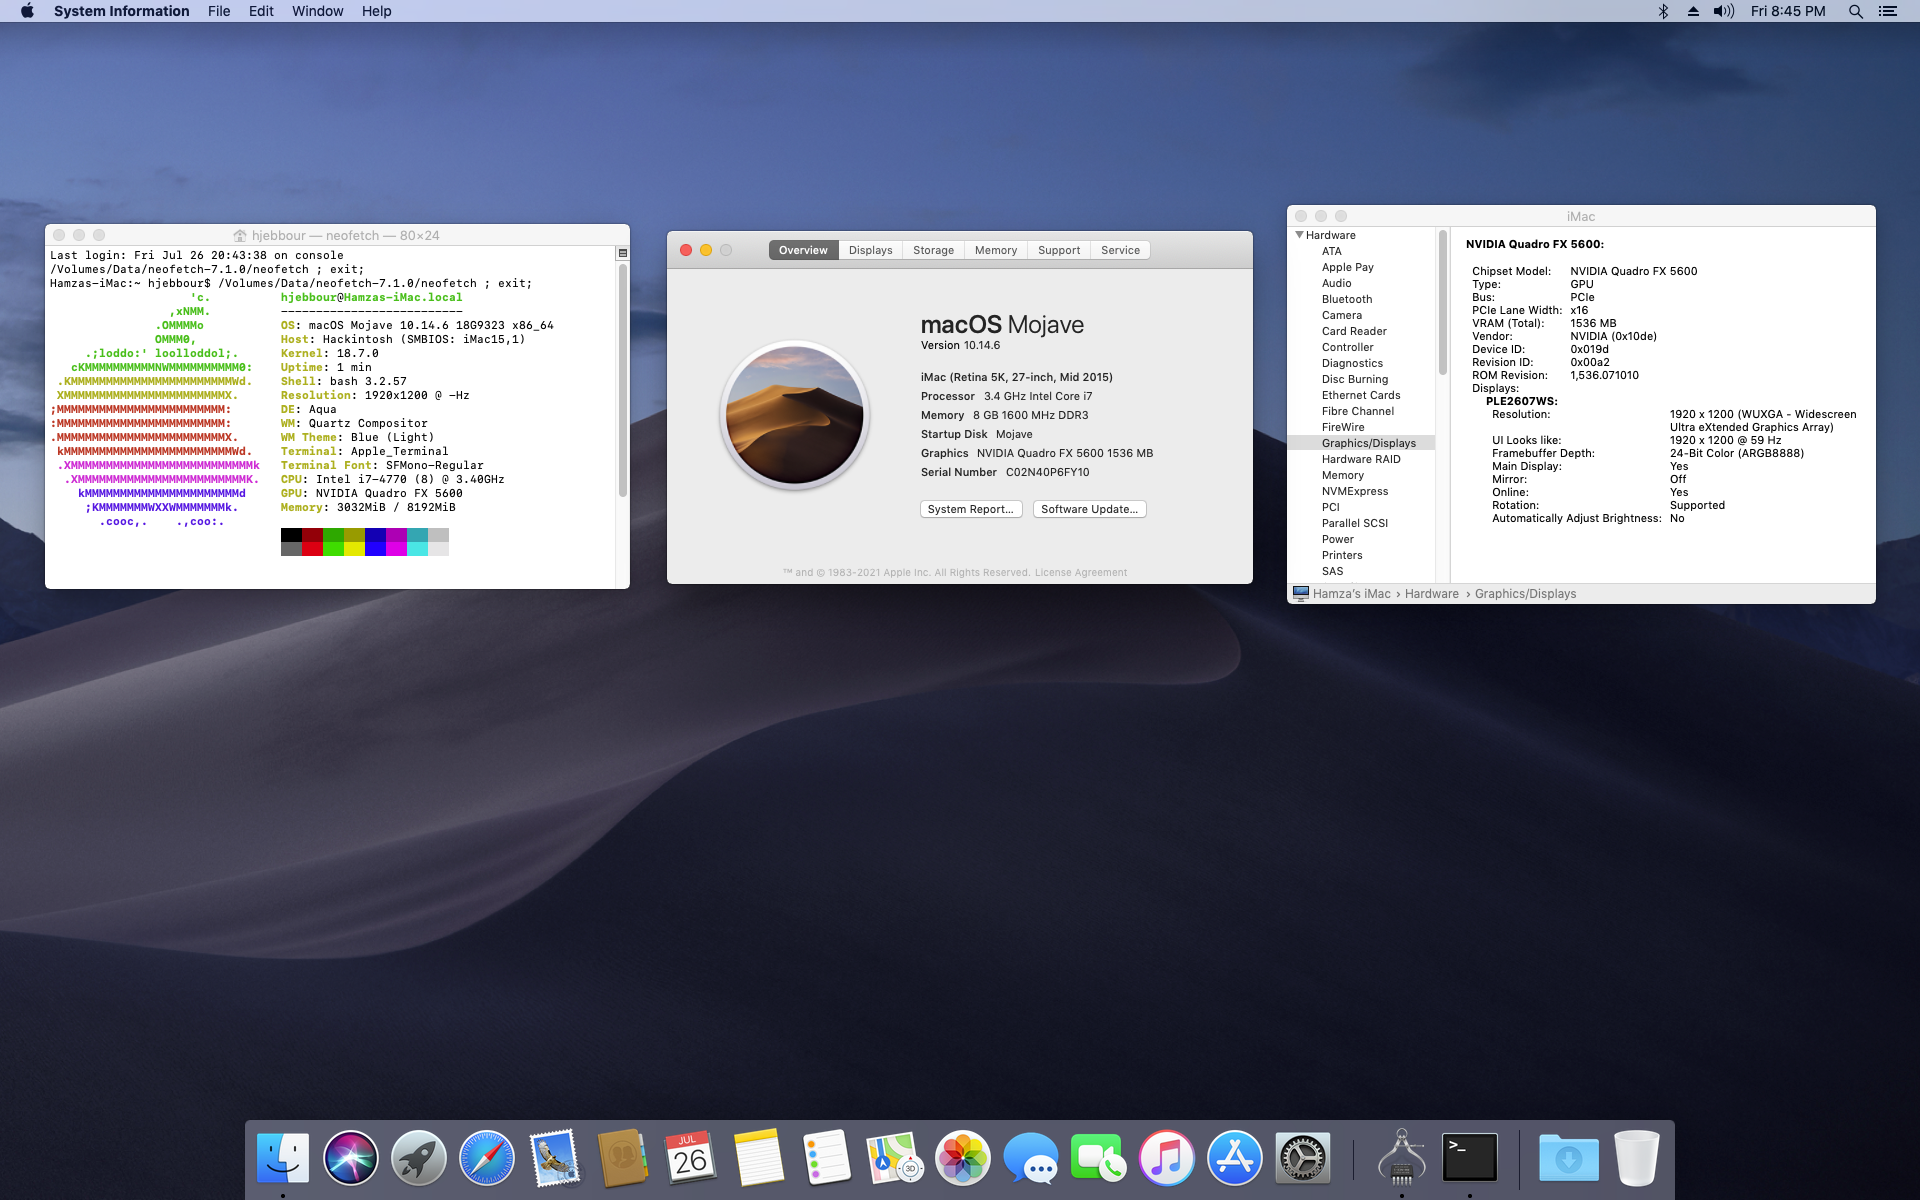
Task: Open Notes app in Dock
Action: (x=759, y=1158)
